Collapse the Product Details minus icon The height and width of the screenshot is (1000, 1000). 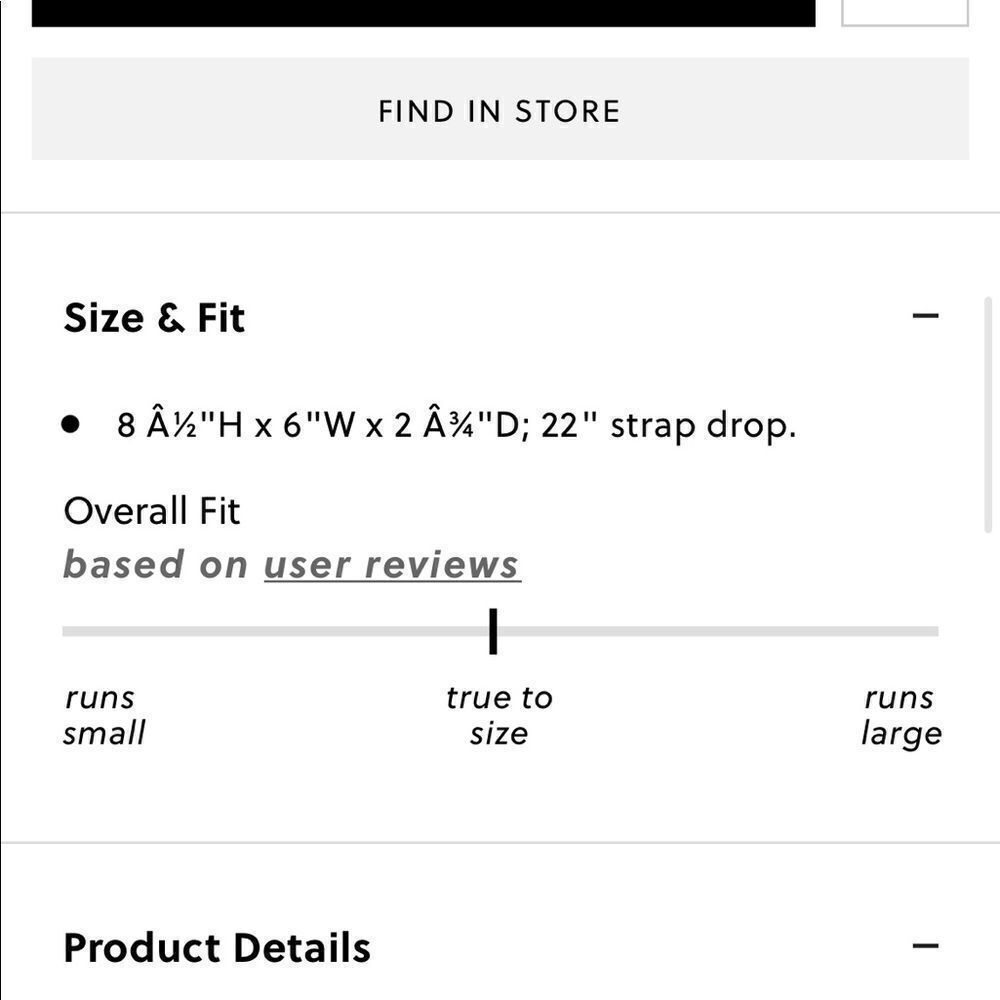pyautogui.click(x=926, y=946)
